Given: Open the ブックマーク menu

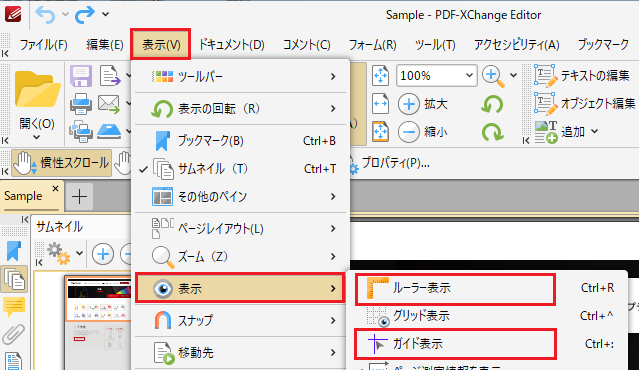Looking at the screenshot, I should point(603,44).
